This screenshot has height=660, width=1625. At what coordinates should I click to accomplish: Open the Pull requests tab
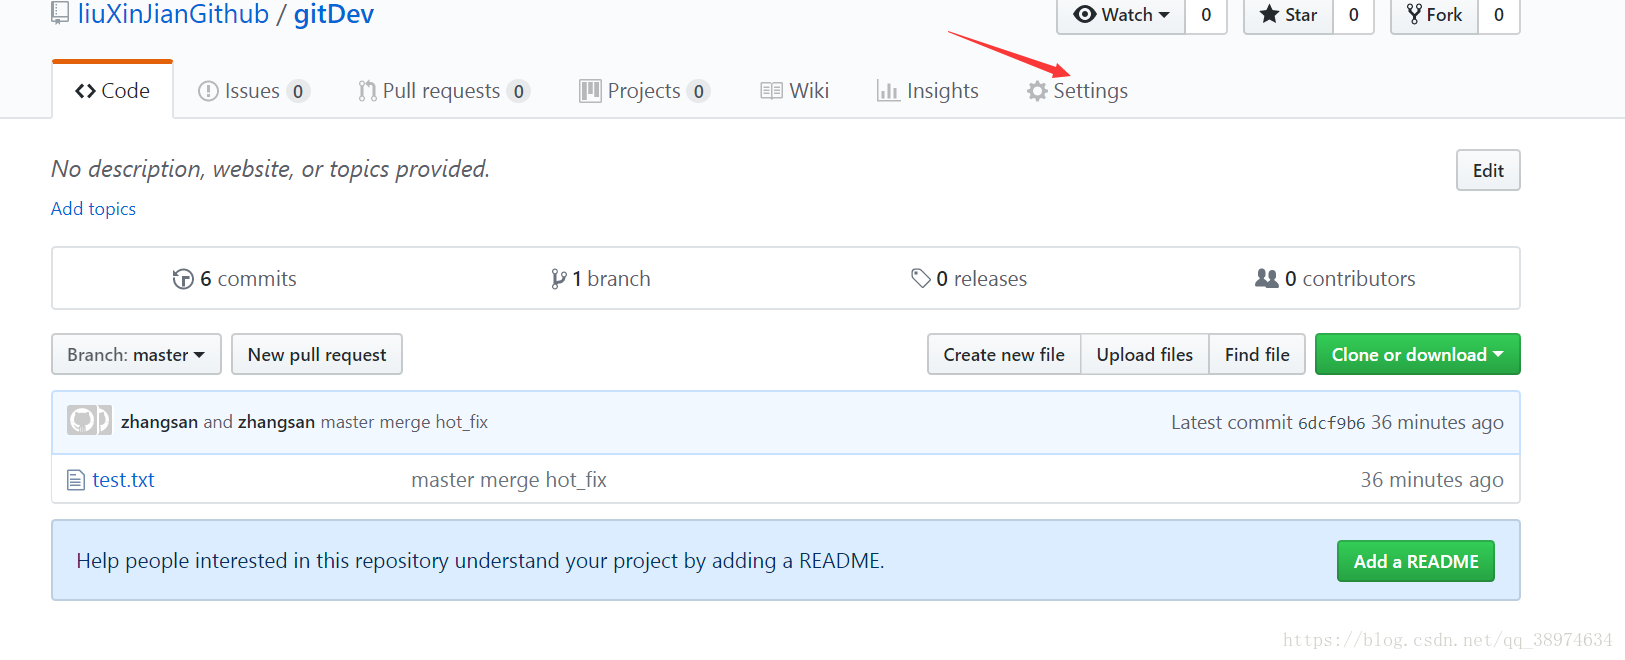click(441, 91)
